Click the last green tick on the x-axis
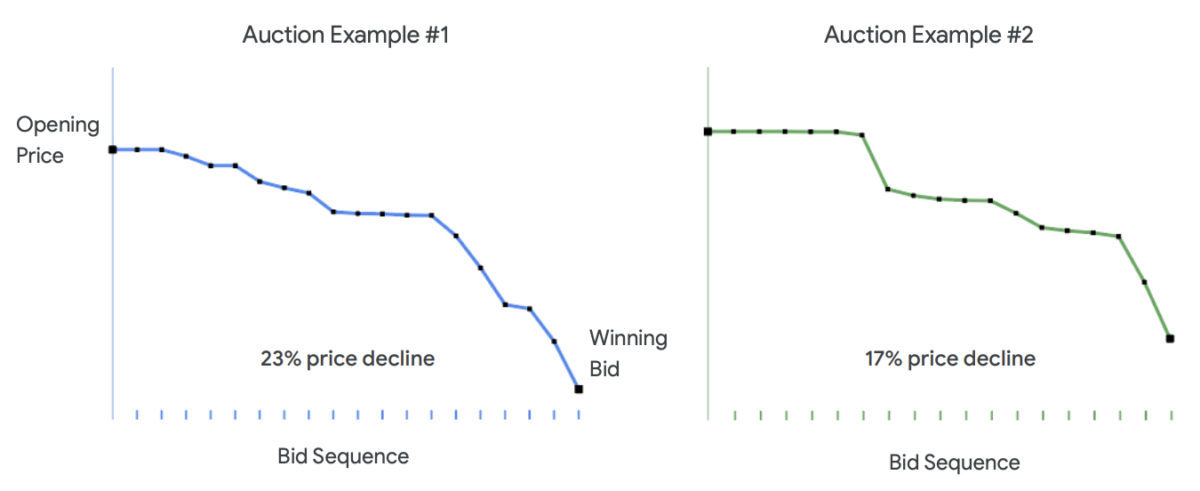The height and width of the screenshot is (491, 1200). [1171, 413]
